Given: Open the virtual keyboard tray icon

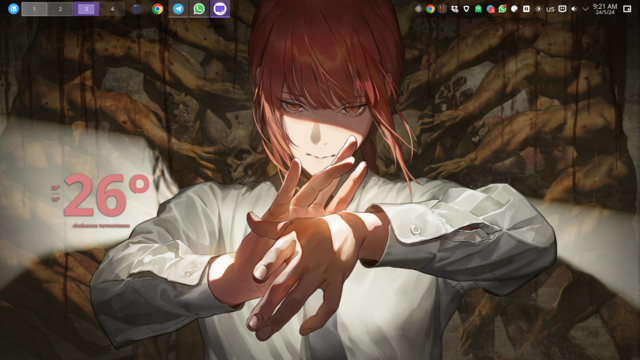Looking at the screenshot, I should click(x=562, y=9).
